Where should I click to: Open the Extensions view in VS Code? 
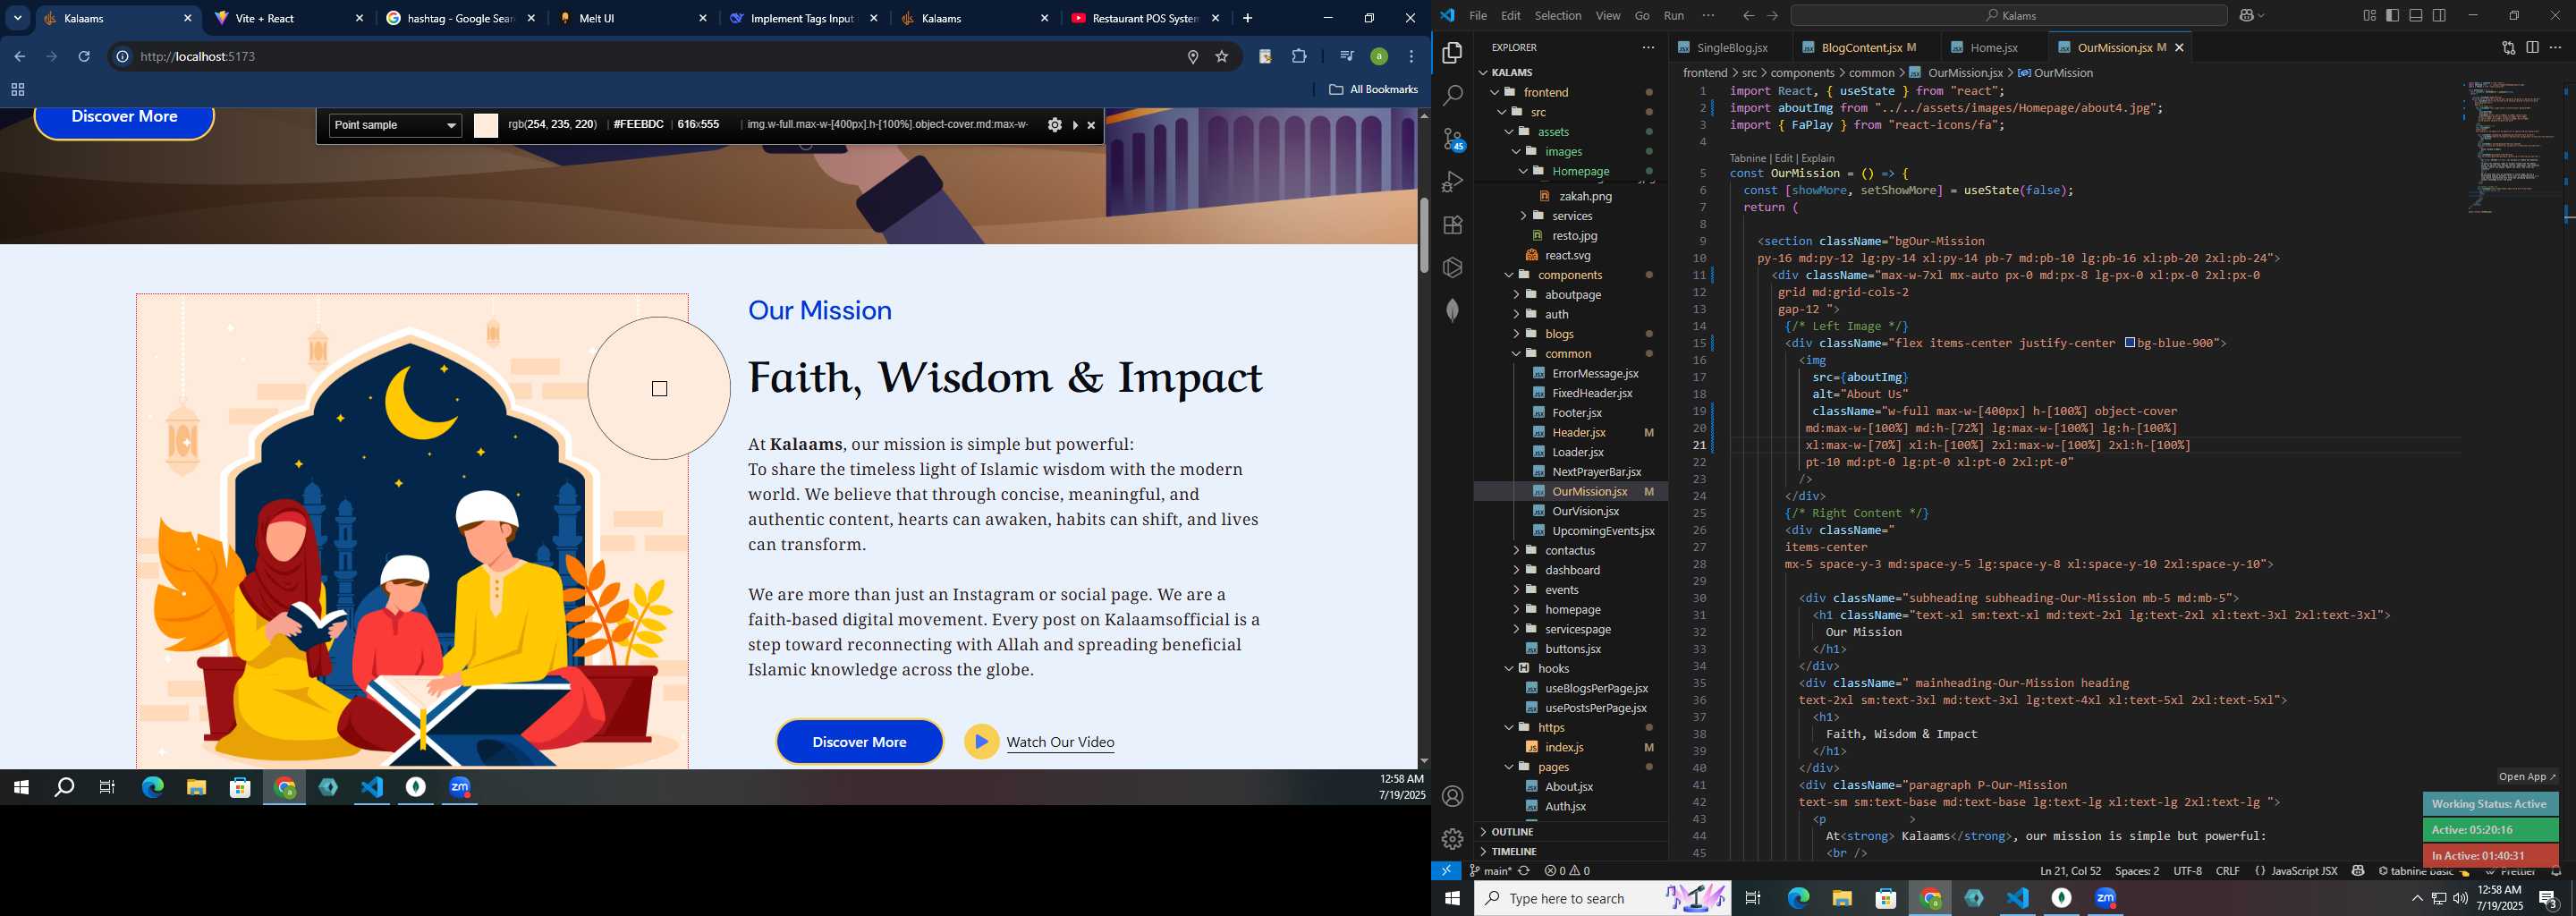1452,225
